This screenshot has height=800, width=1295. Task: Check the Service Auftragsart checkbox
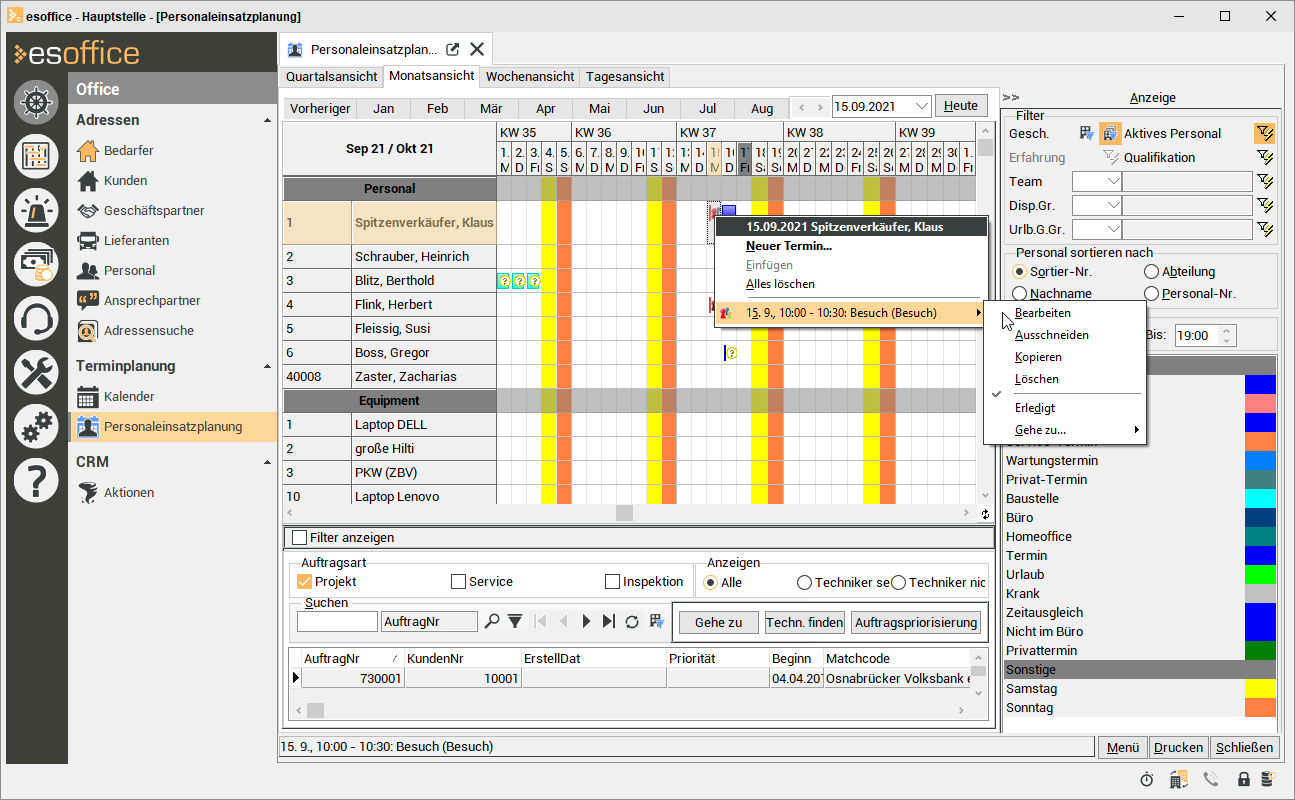pos(458,581)
